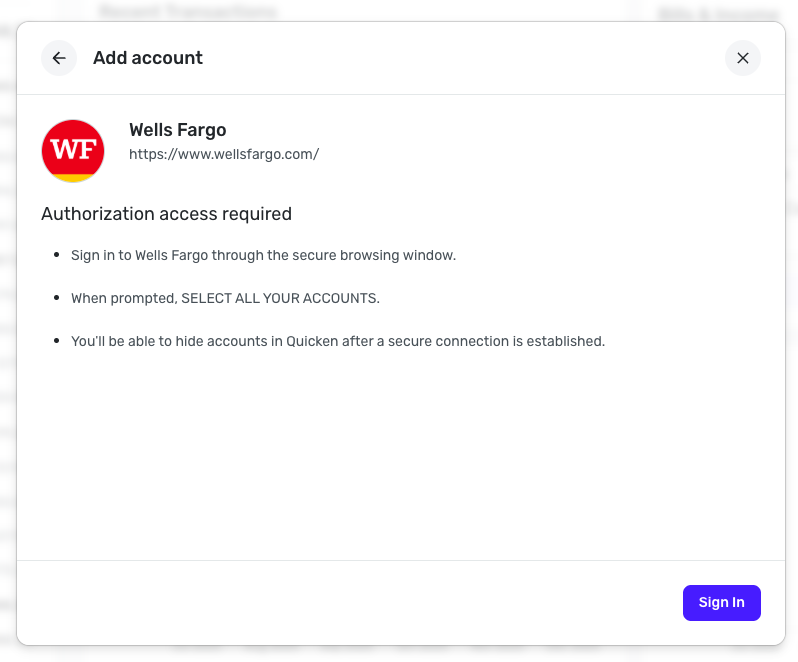Close the Add account dialog
Viewport: 798px width, 662px height.
point(742,58)
